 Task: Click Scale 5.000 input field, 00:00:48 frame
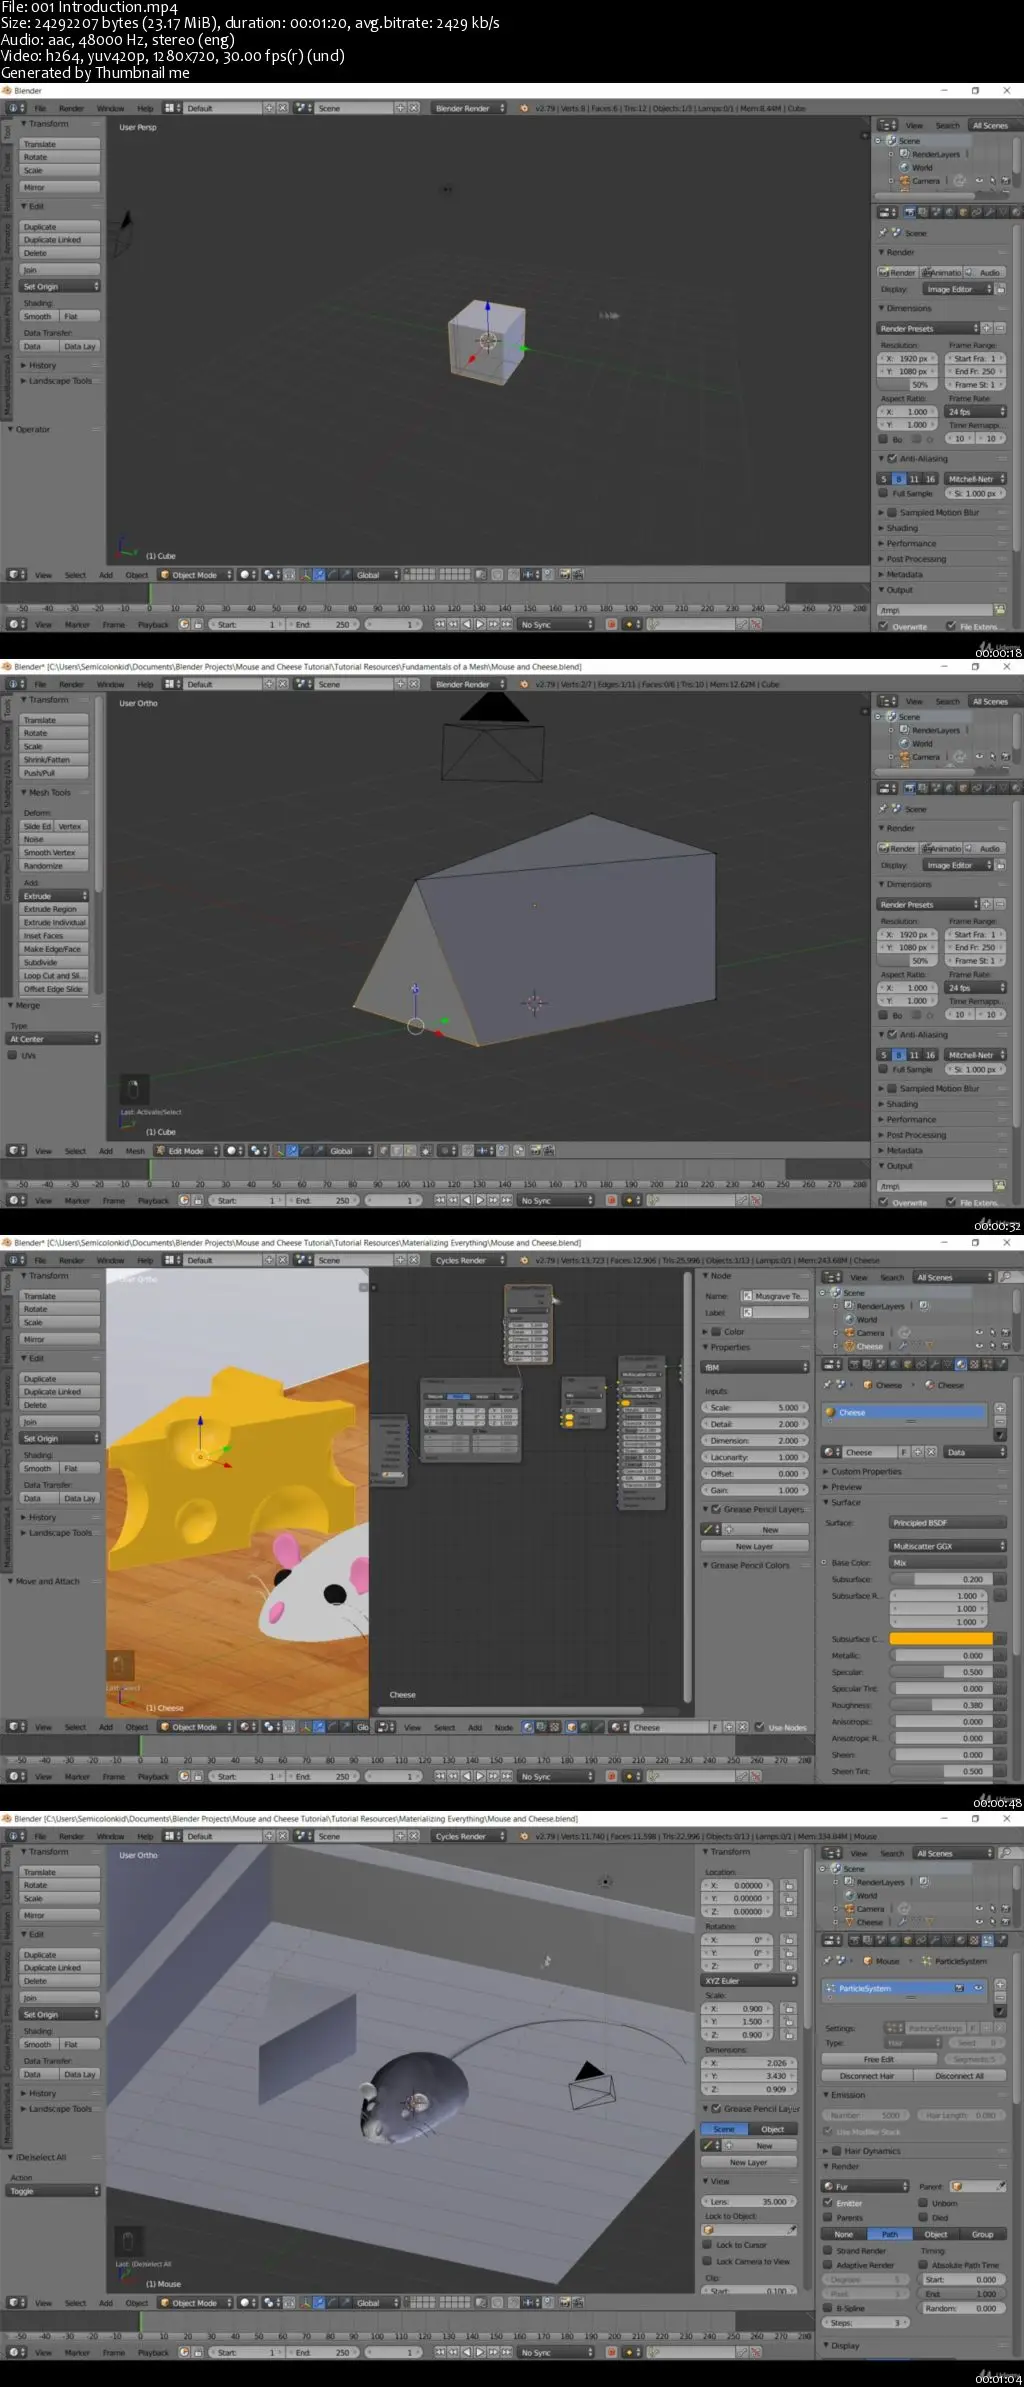(755, 1407)
